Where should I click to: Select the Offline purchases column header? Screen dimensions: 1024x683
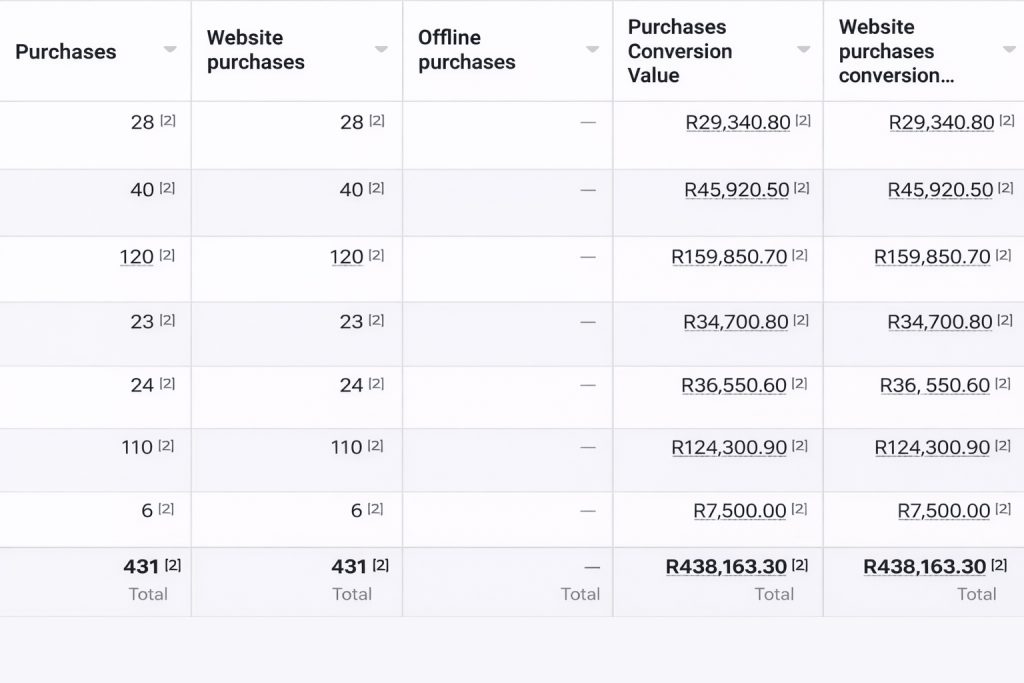(466, 50)
